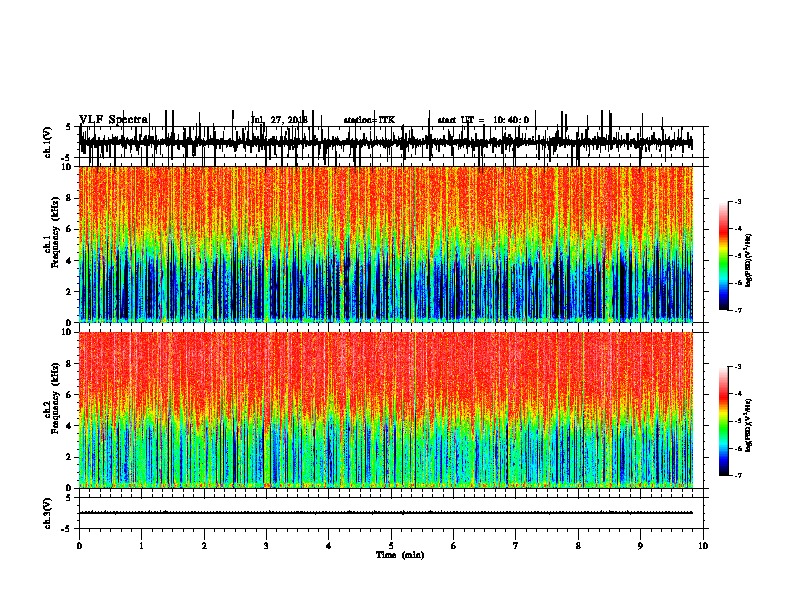Click the "-3" label on ch.1 colorbar
Screen dimensions: 792x612
[738, 201]
